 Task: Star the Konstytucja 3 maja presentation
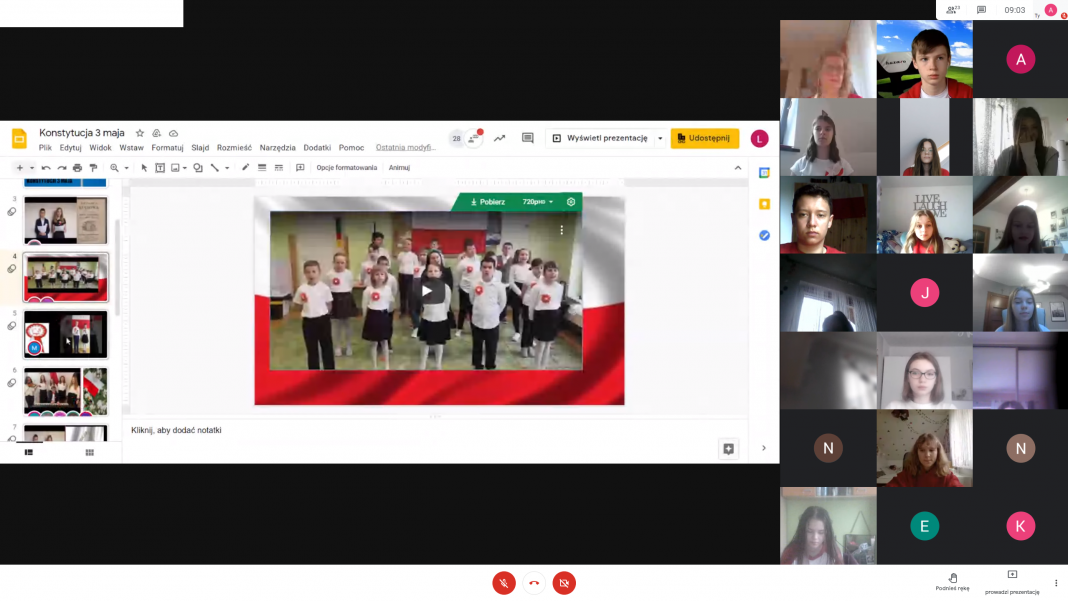tap(140, 133)
